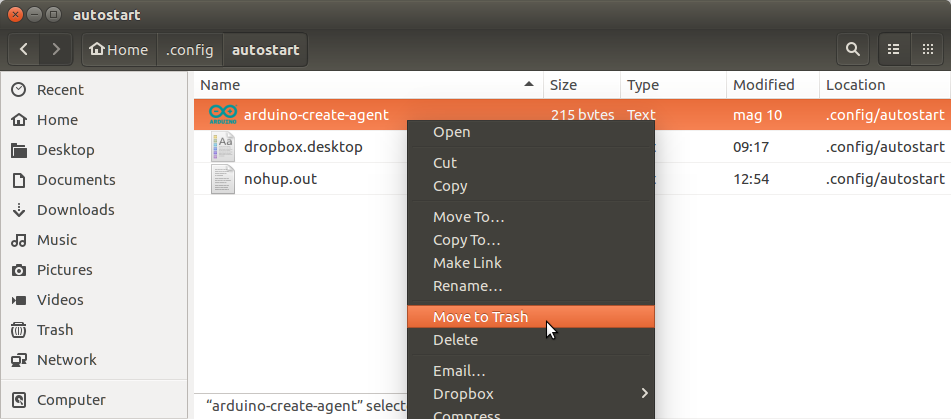Click the 12:54 modified time cell
The height and width of the screenshot is (419, 951).
click(750, 179)
